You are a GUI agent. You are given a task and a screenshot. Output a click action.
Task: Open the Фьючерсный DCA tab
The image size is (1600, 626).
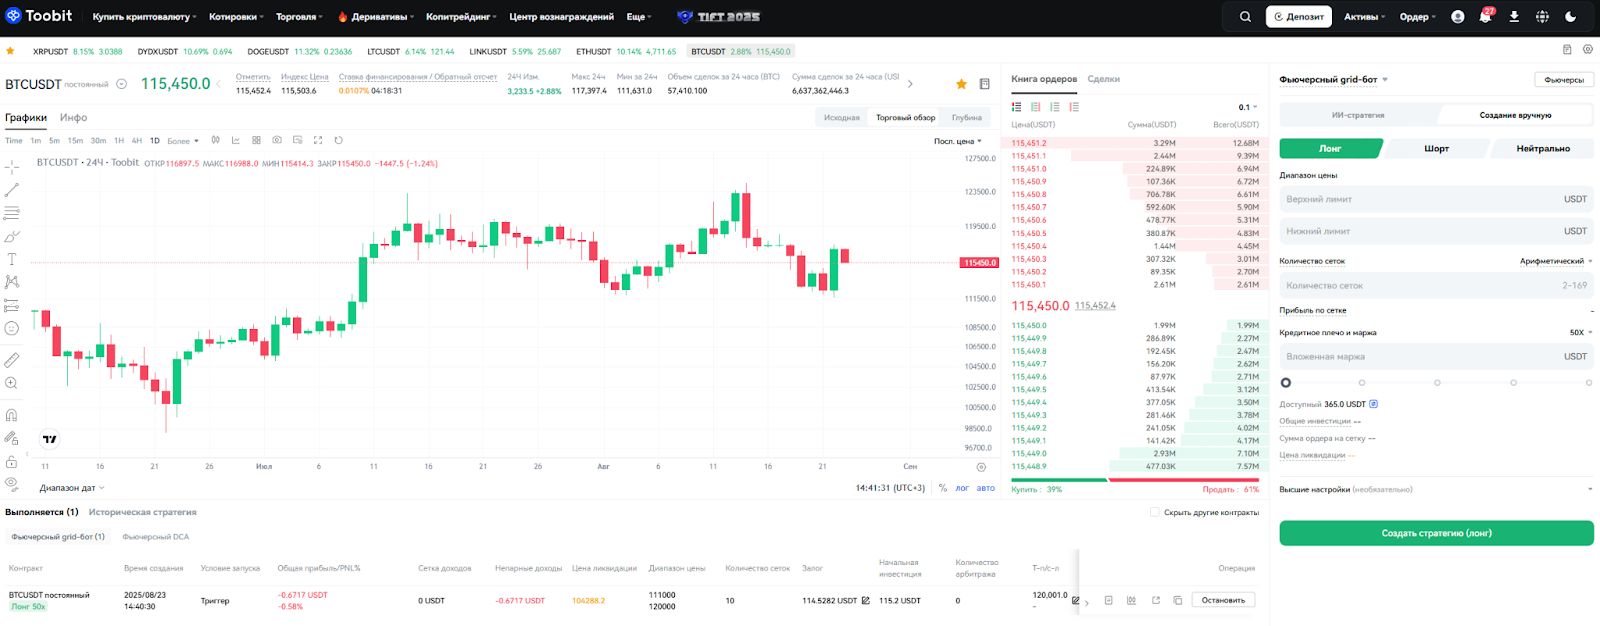[x=155, y=537]
